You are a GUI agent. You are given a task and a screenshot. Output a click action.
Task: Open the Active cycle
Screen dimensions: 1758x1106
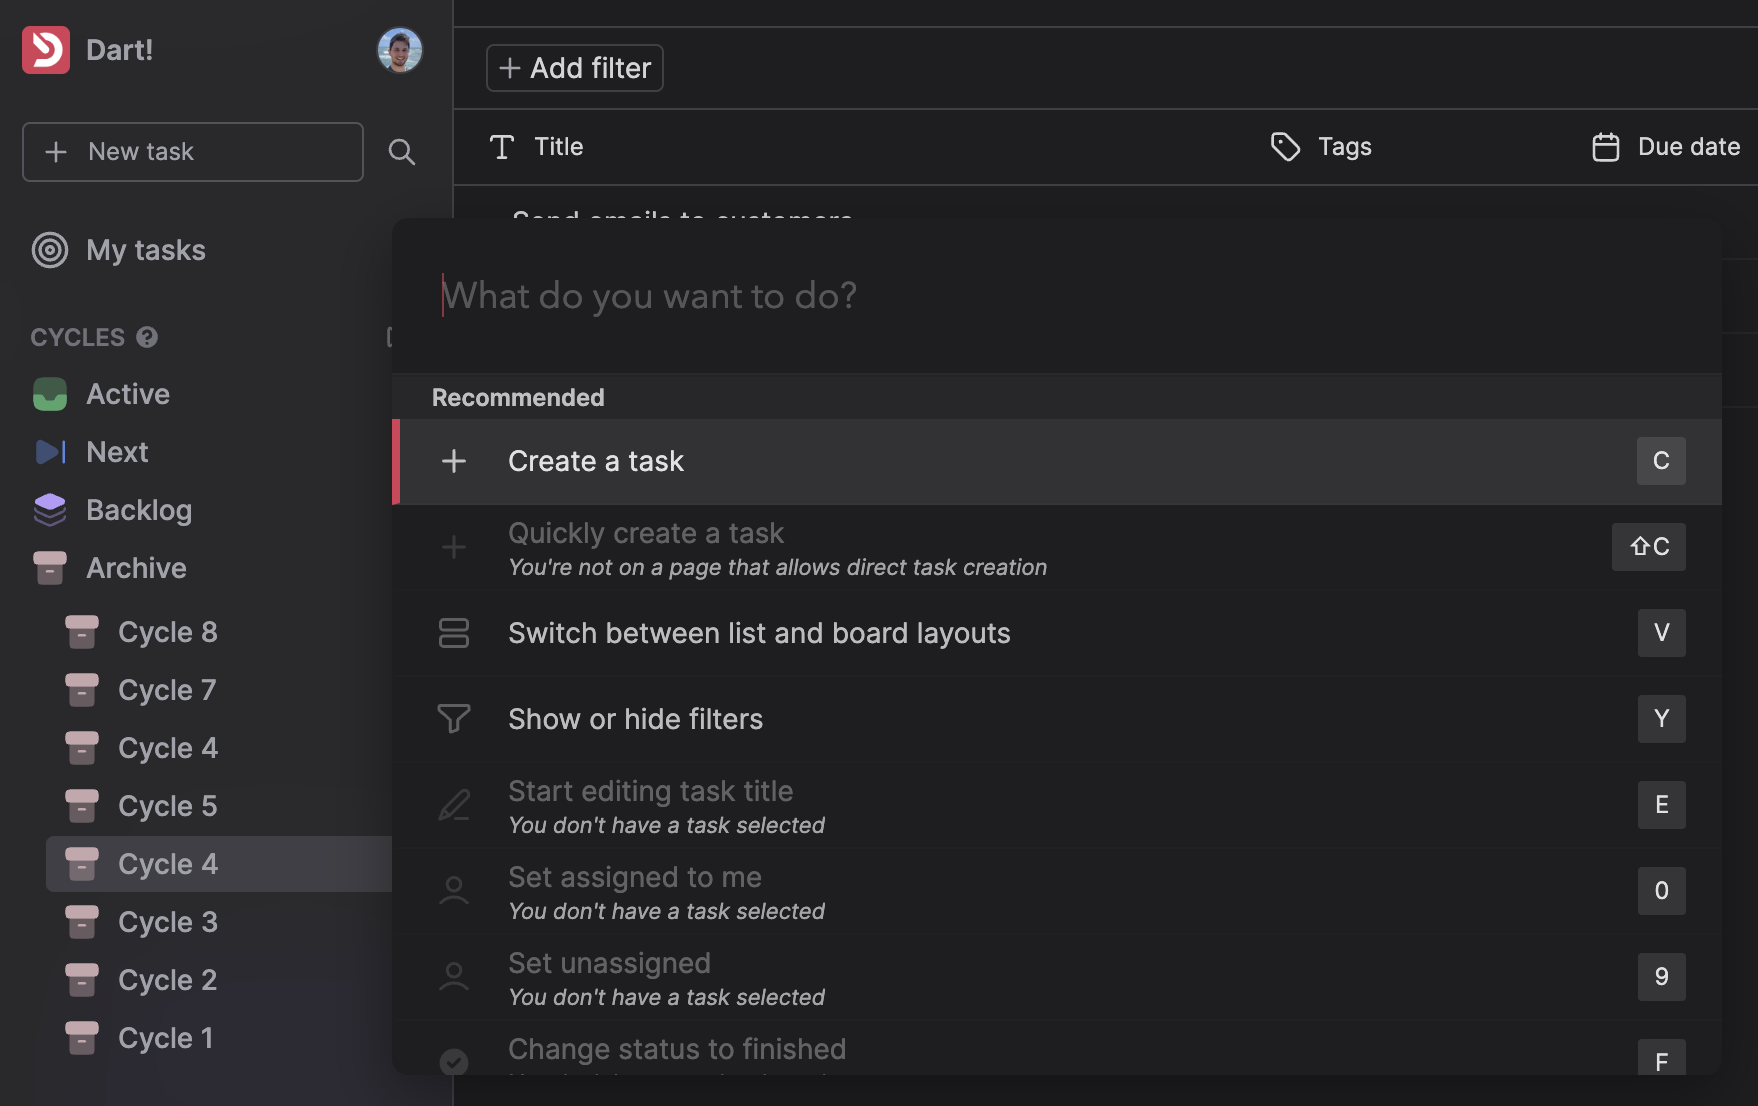click(128, 394)
